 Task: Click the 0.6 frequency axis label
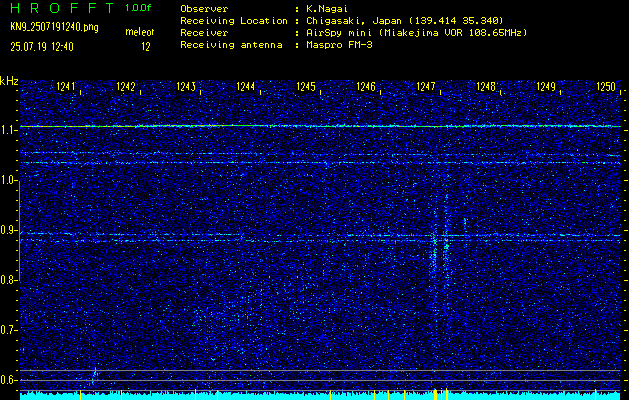(7, 380)
